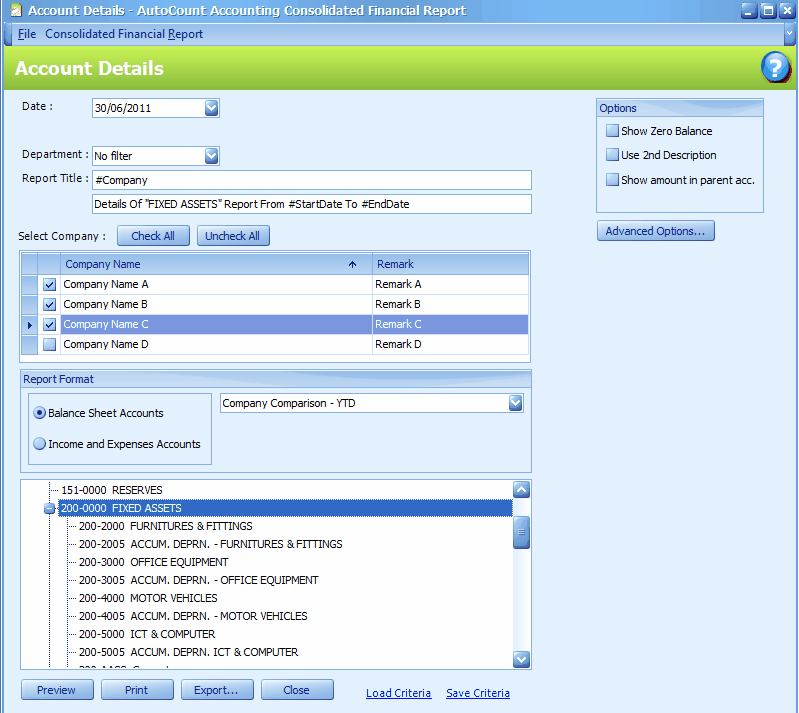The image size is (799, 713).
Task: Uncheck Company Name A checkbox
Action: [x=49, y=284]
